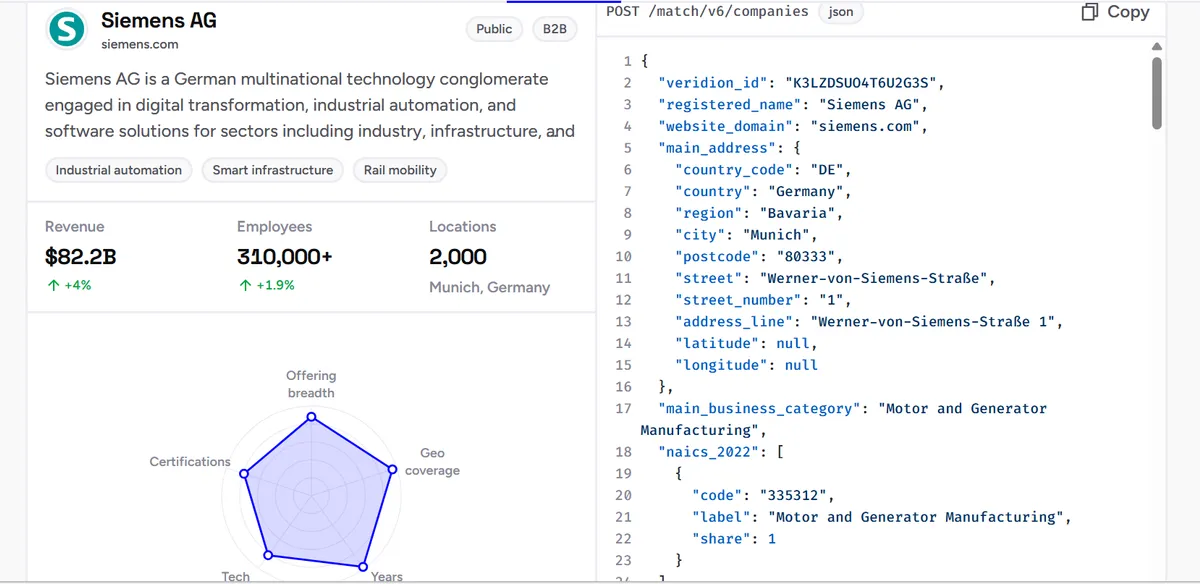Click the company description paragraph
The width and height of the screenshot is (1200, 584).
click(310, 105)
